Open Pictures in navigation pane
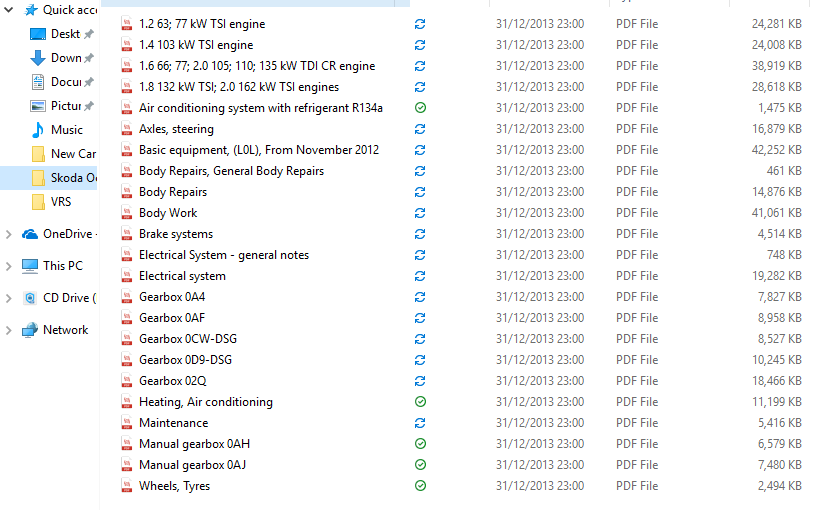This screenshot has height=510, width=824. tap(66, 106)
